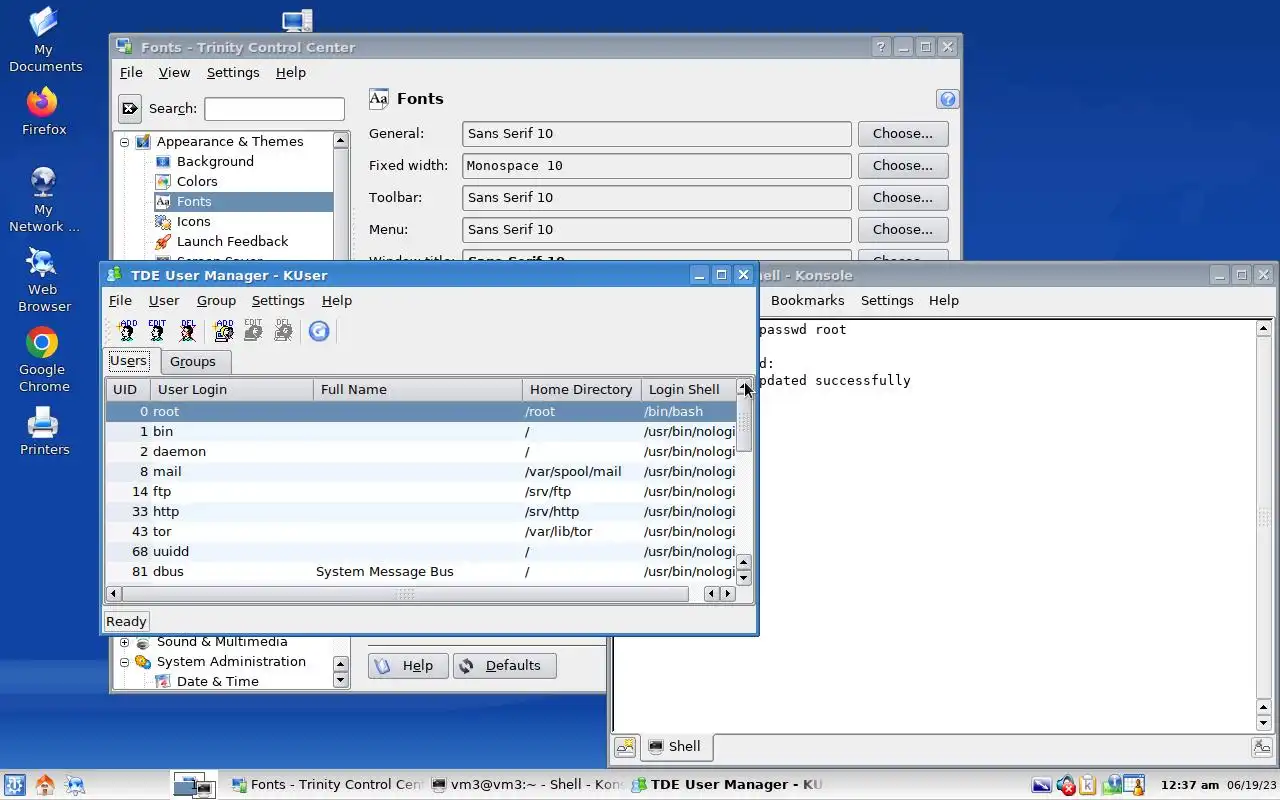
Task: Open My Documents desktop icon
Action: (x=44, y=40)
